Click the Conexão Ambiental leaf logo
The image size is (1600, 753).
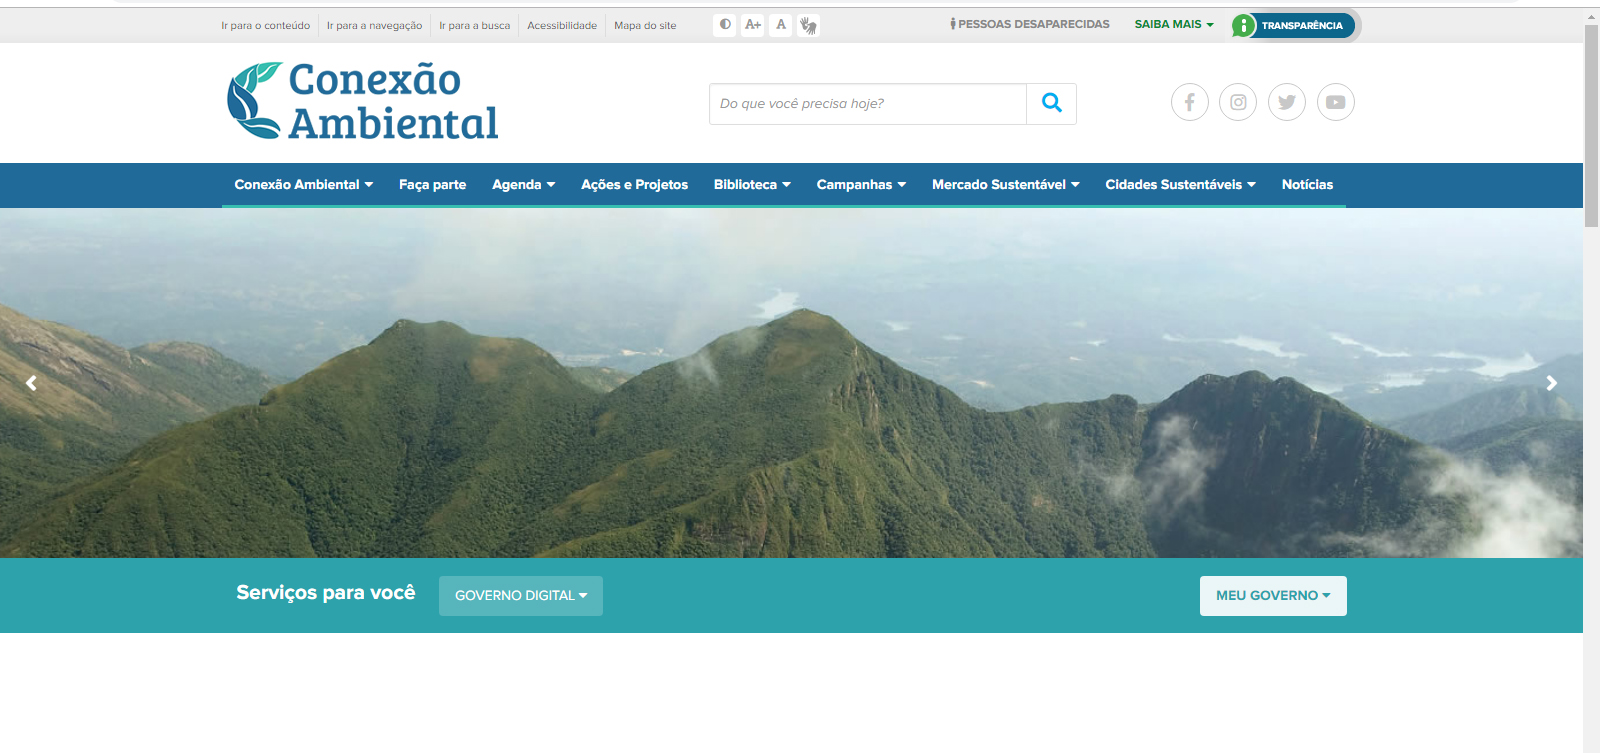pos(254,100)
